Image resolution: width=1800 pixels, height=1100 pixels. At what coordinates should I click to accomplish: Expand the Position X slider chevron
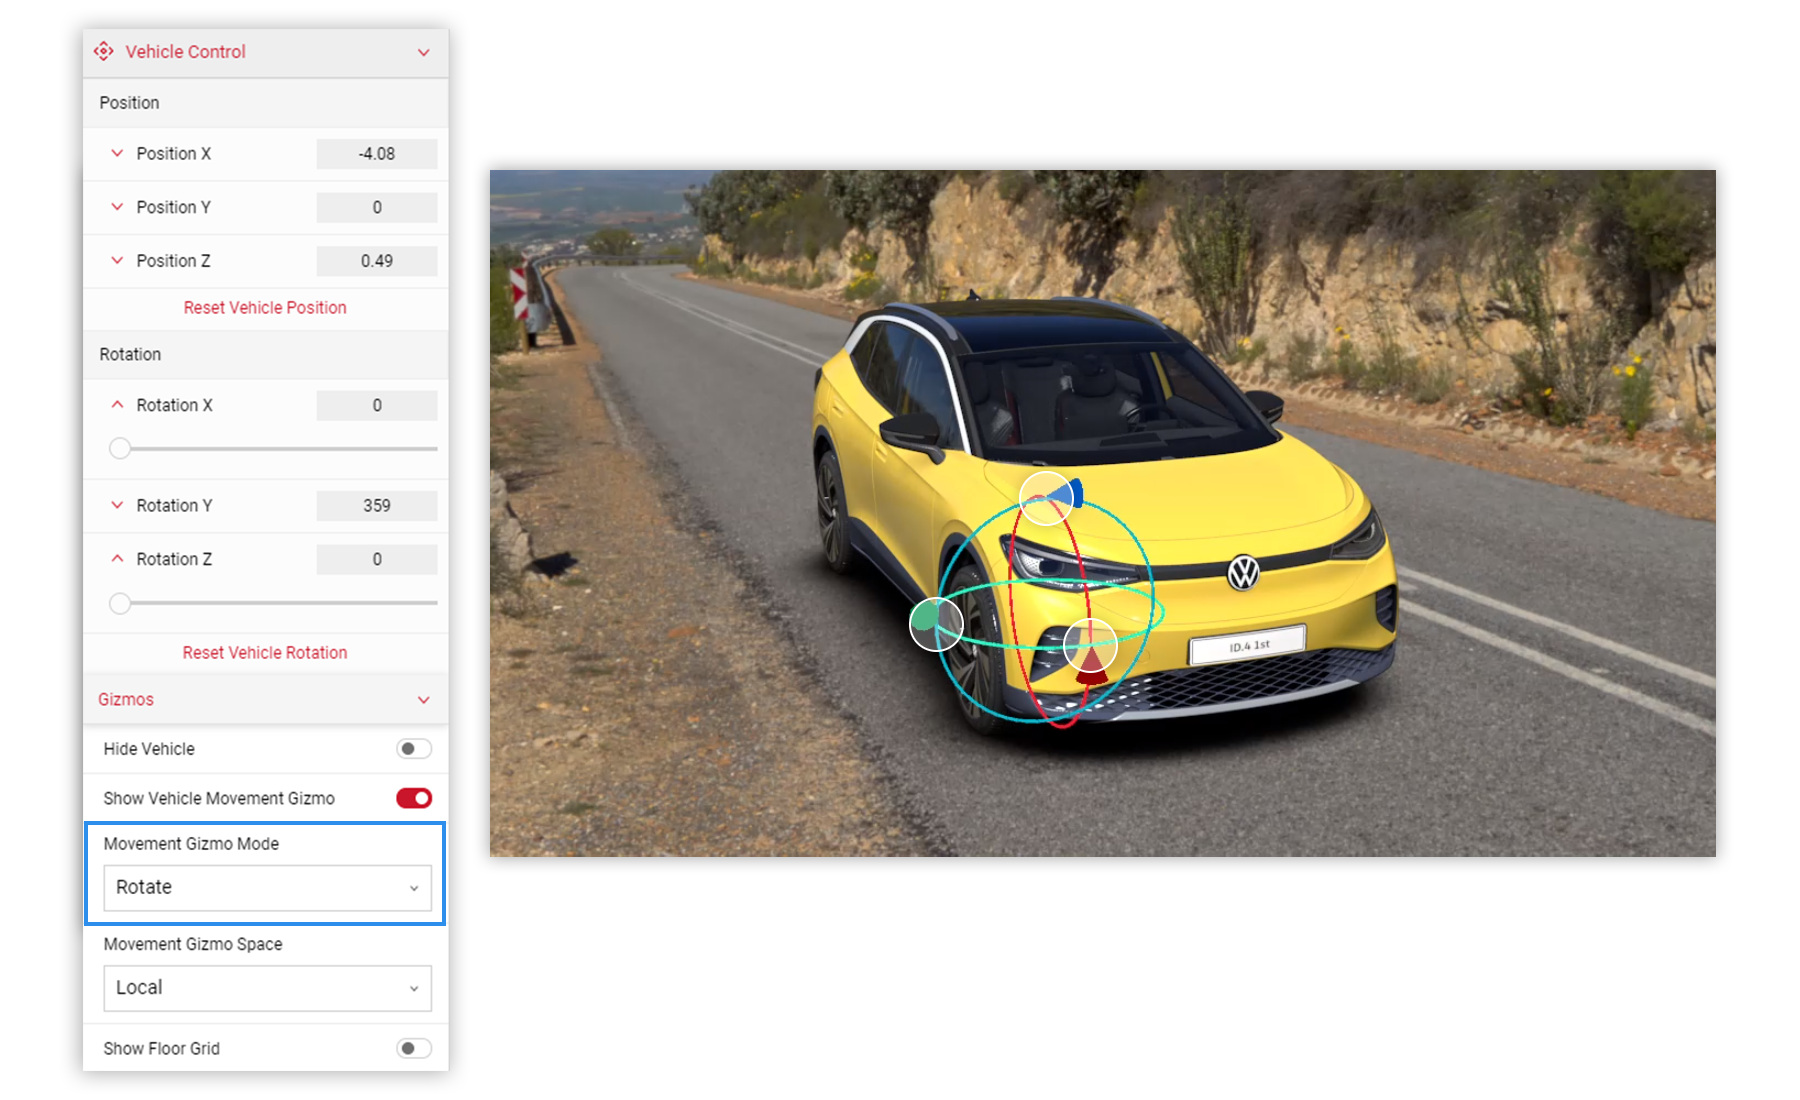tap(117, 153)
